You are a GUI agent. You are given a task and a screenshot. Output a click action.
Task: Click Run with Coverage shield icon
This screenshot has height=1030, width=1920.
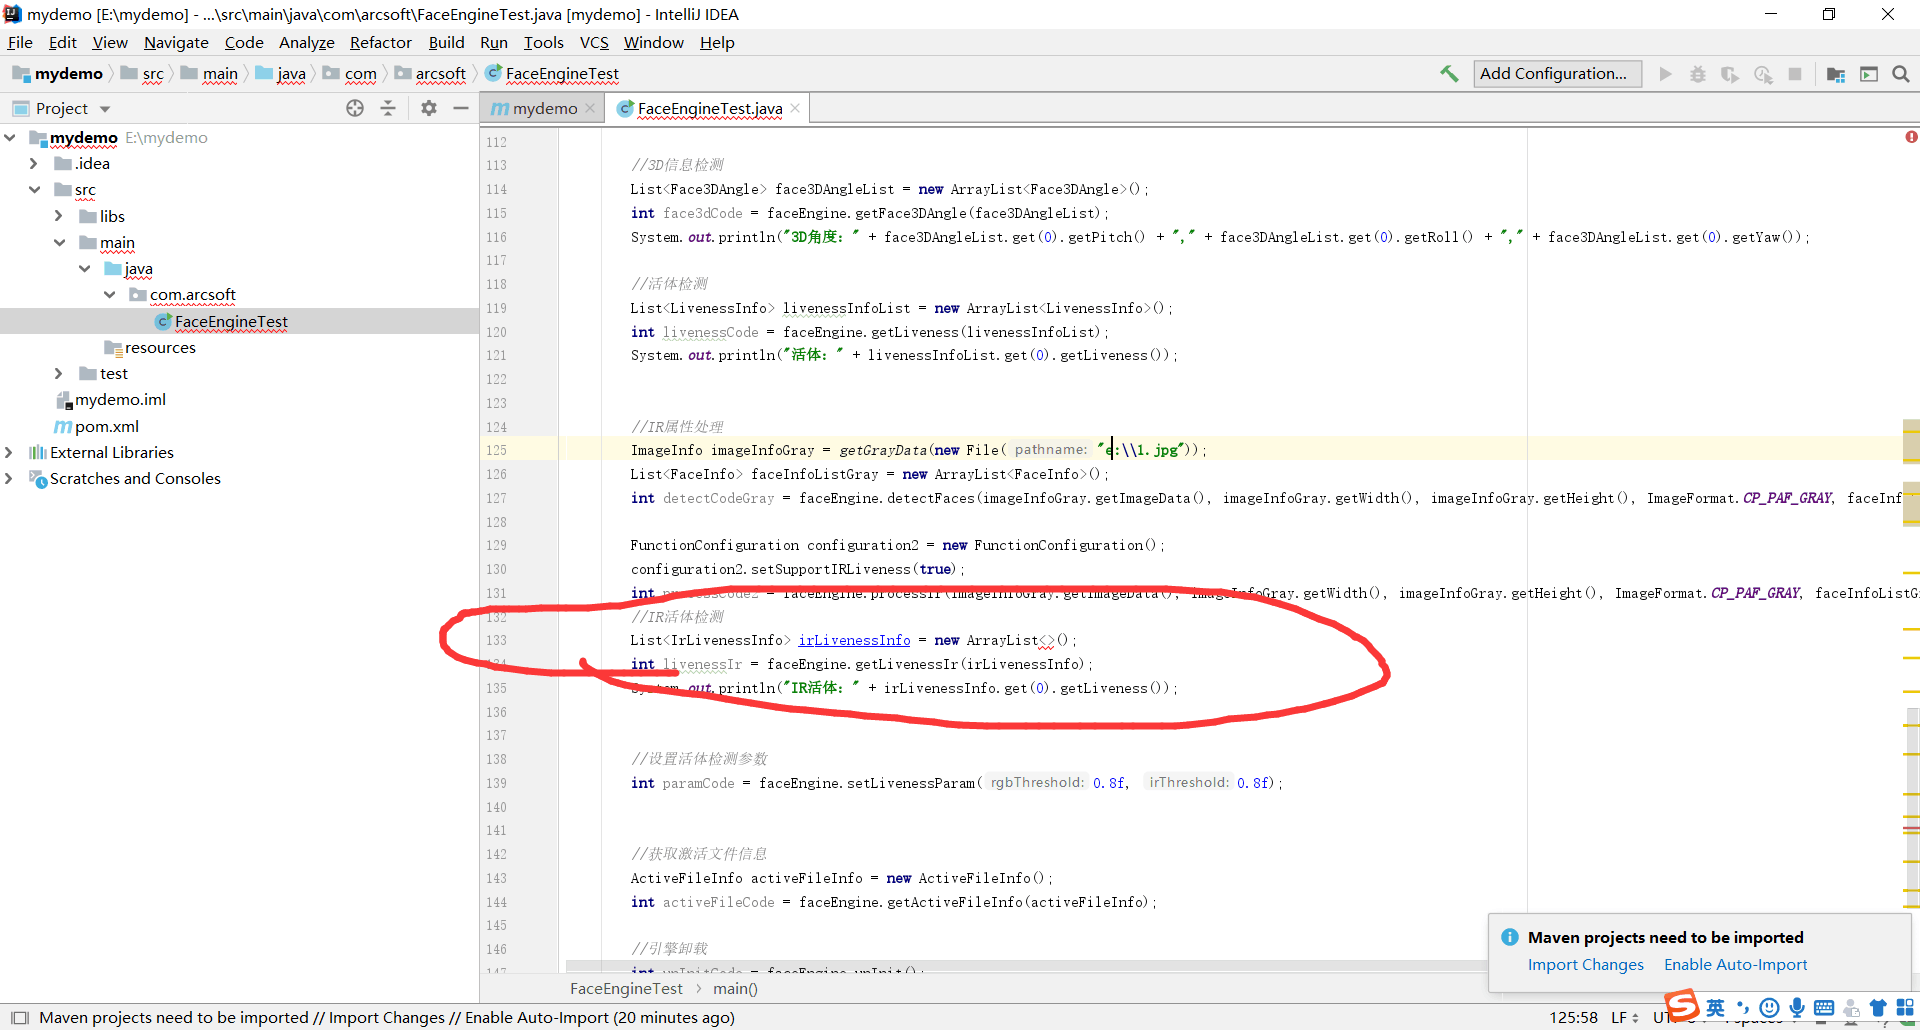point(1730,74)
